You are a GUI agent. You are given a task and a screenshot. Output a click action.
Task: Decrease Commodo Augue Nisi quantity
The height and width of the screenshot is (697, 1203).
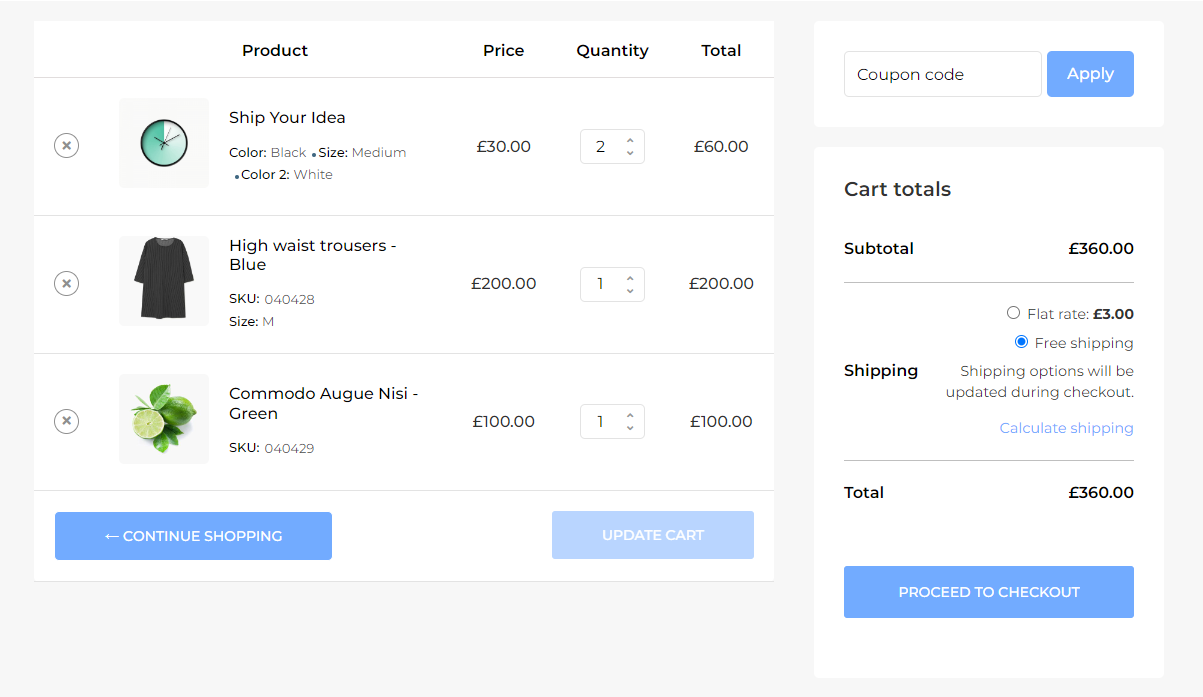click(x=630, y=428)
